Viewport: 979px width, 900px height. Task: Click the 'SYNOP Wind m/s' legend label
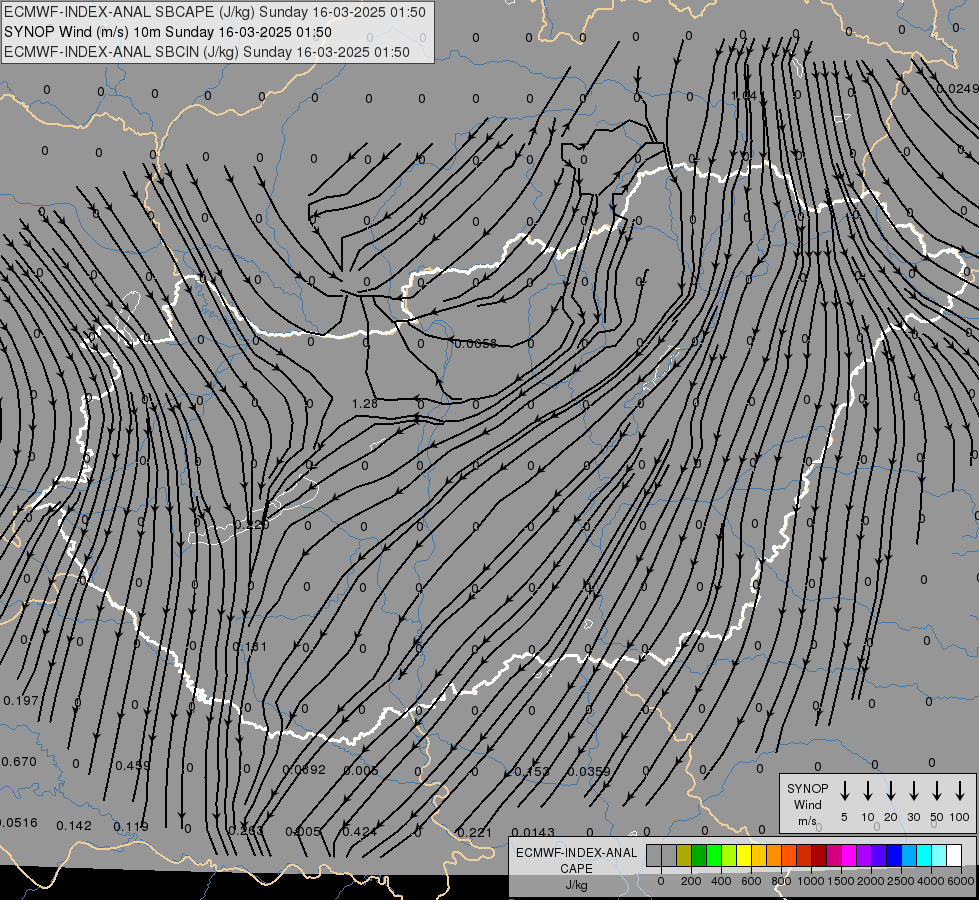[x=807, y=805]
